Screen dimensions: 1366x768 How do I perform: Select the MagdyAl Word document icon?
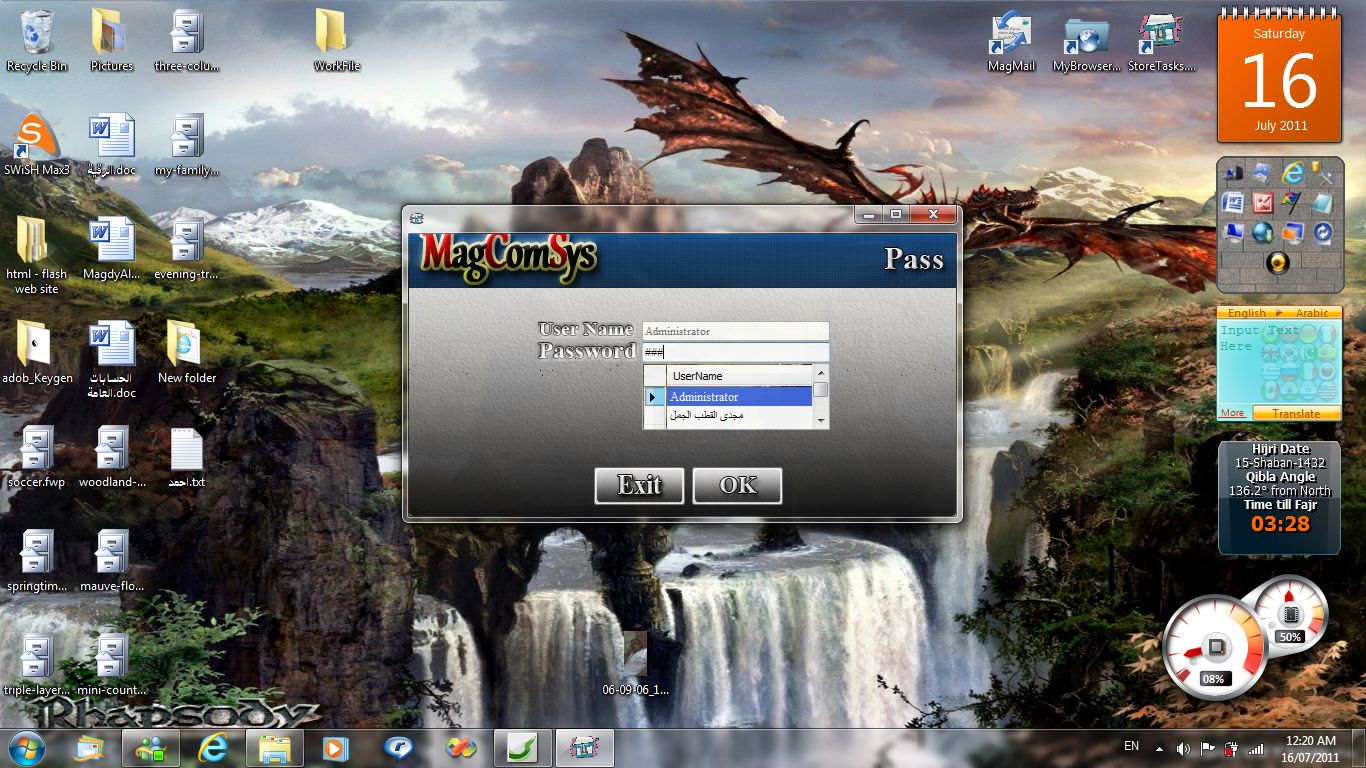coord(111,249)
